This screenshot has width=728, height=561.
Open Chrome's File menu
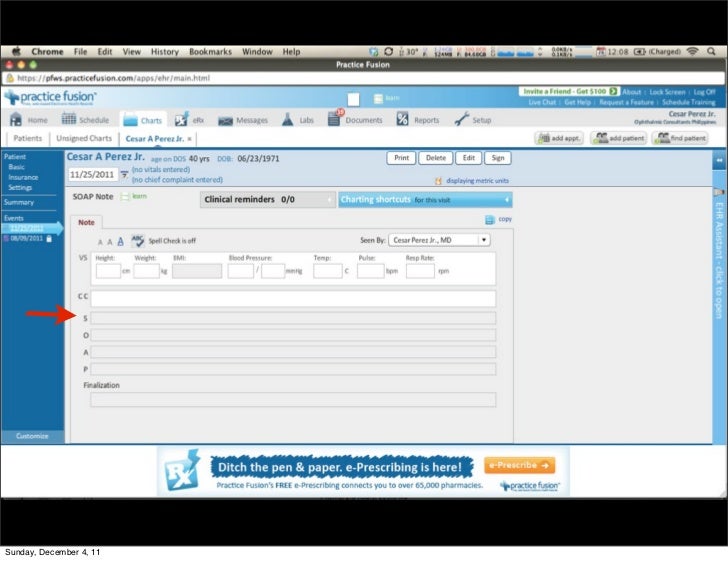pyautogui.click(x=80, y=52)
